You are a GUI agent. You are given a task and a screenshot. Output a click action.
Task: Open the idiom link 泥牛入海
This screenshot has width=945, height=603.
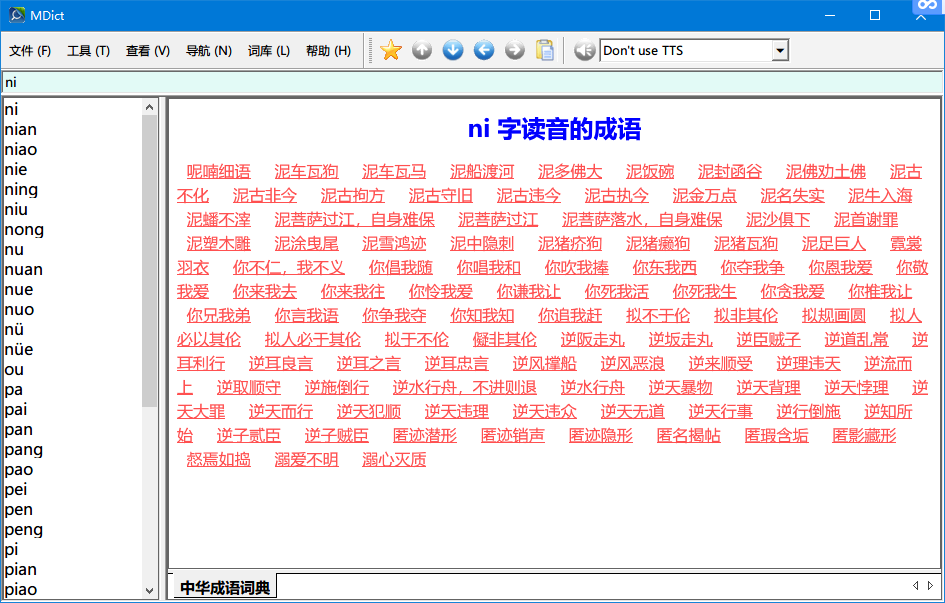(880, 196)
